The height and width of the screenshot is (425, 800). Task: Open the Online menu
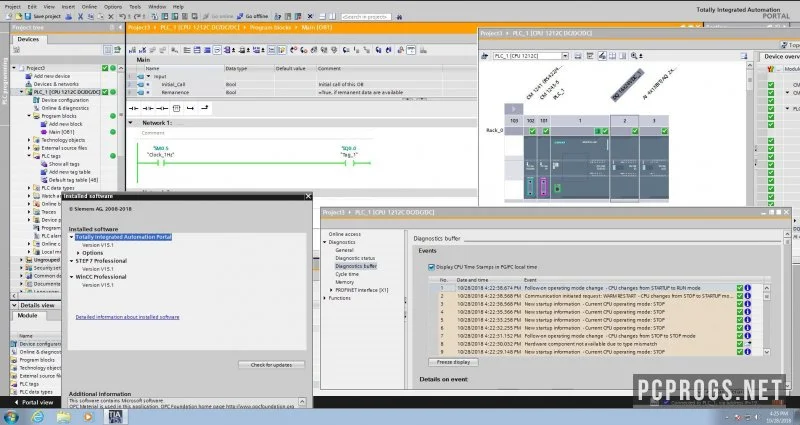pos(89,7)
